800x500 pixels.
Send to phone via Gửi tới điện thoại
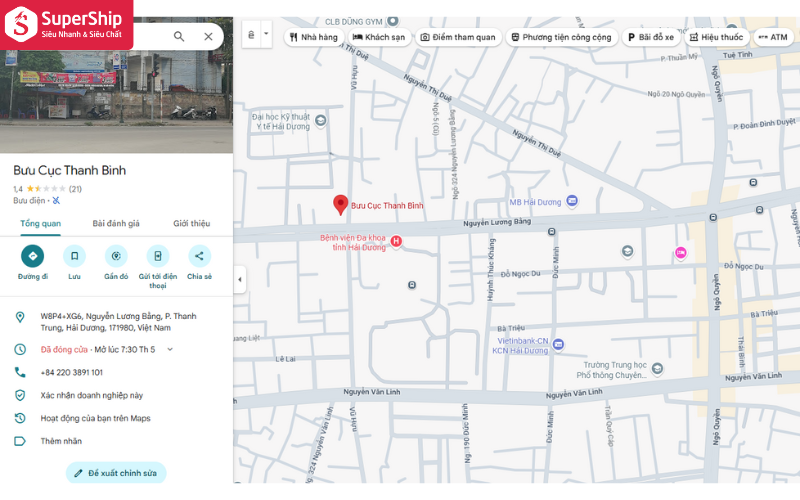[x=158, y=256]
